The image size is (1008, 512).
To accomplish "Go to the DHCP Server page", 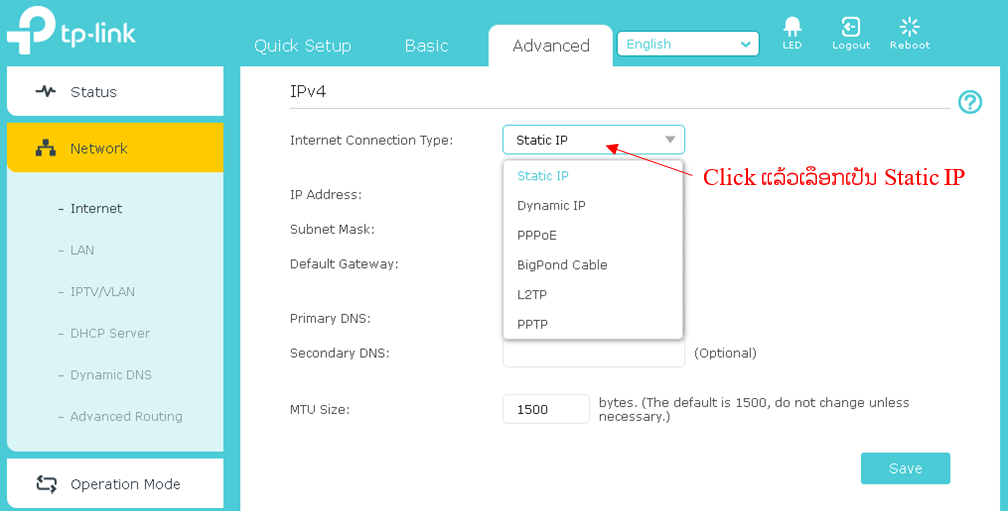I will pos(109,333).
